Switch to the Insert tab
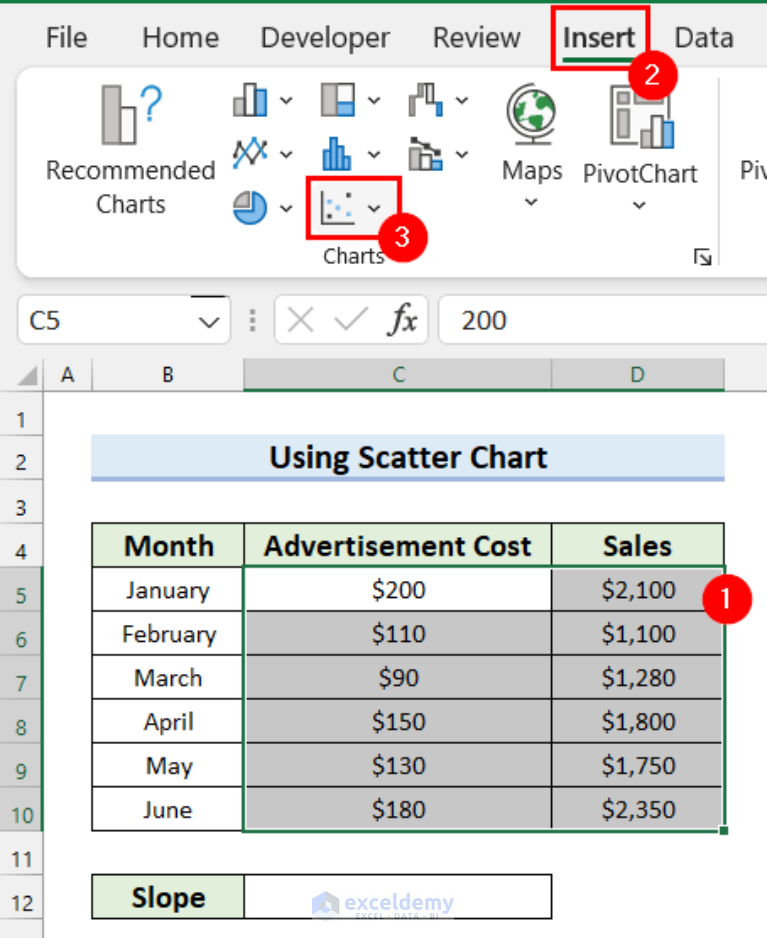This screenshot has height=938, width=767. [599, 38]
